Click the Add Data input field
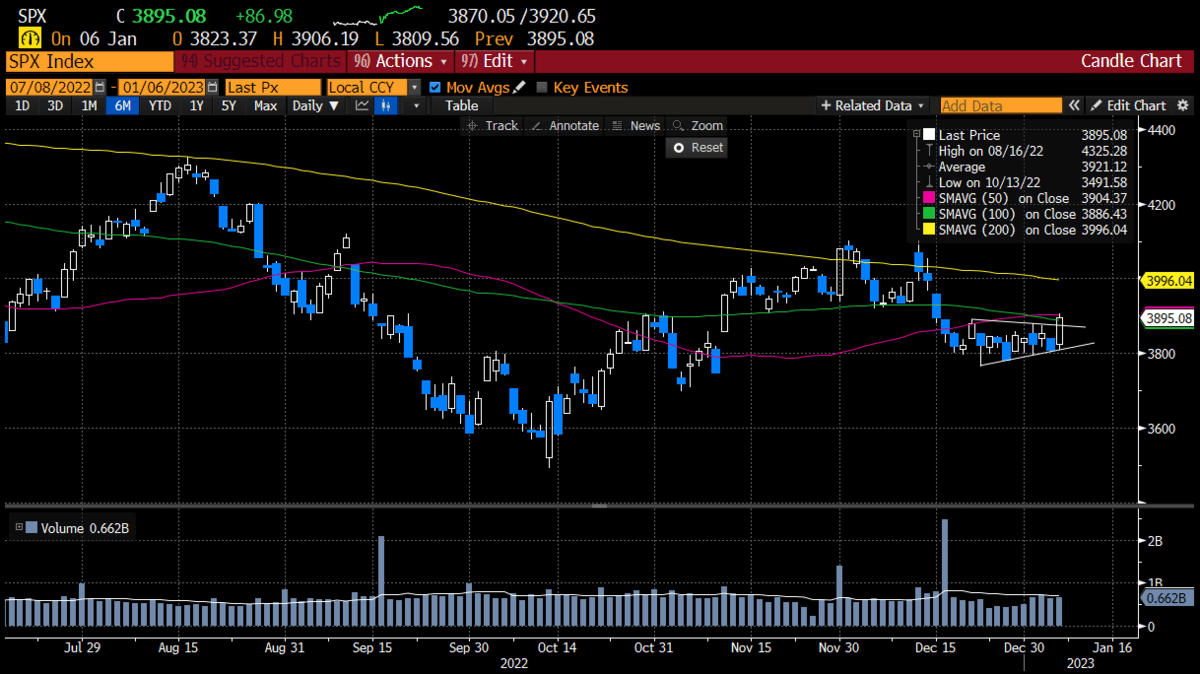This screenshot has width=1200, height=674. pyautogui.click(x=1001, y=105)
